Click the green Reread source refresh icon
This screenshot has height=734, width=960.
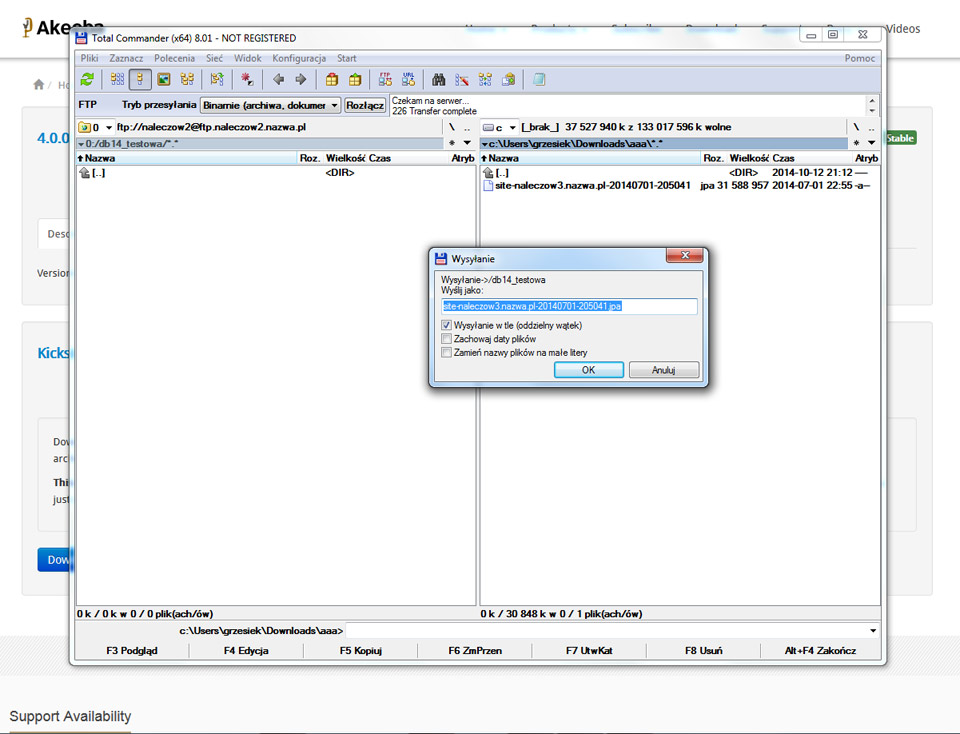pos(88,80)
